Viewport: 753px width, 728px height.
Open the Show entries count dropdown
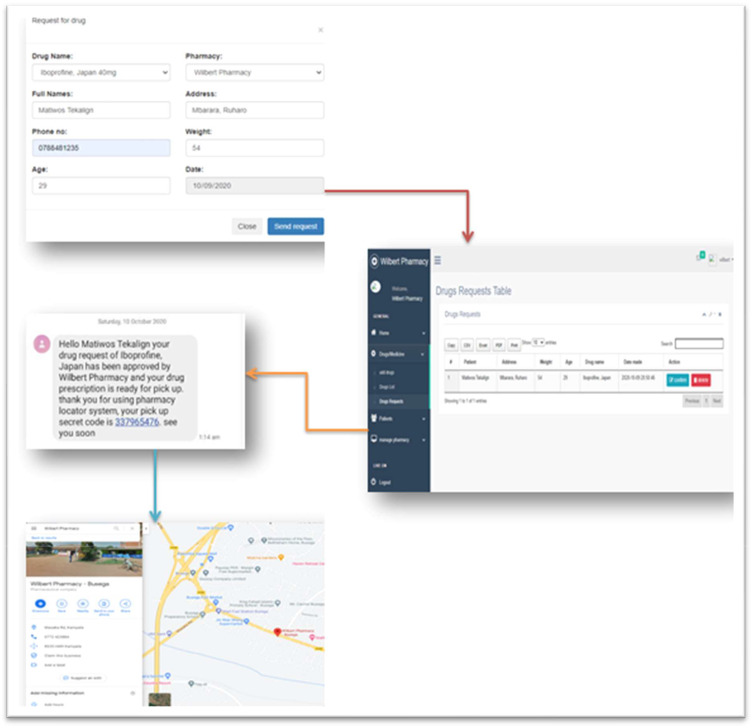pyautogui.click(x=538, y=342)
